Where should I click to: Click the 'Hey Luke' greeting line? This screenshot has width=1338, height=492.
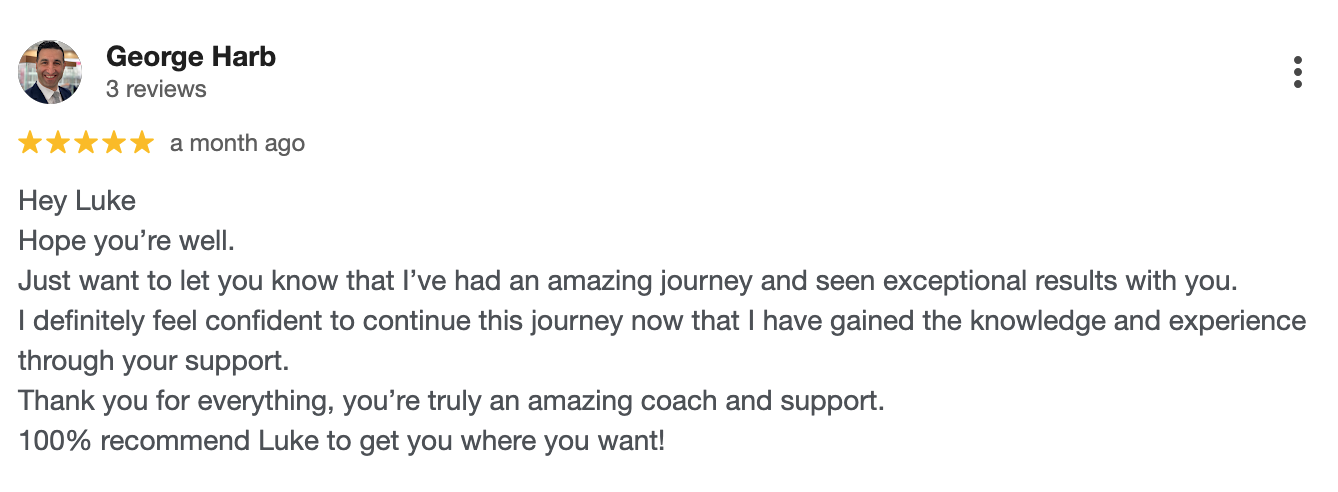tap(77, 201)
